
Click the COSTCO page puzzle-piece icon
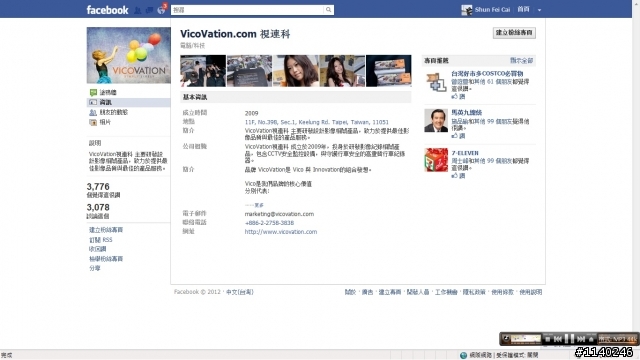tap(436, 82)
